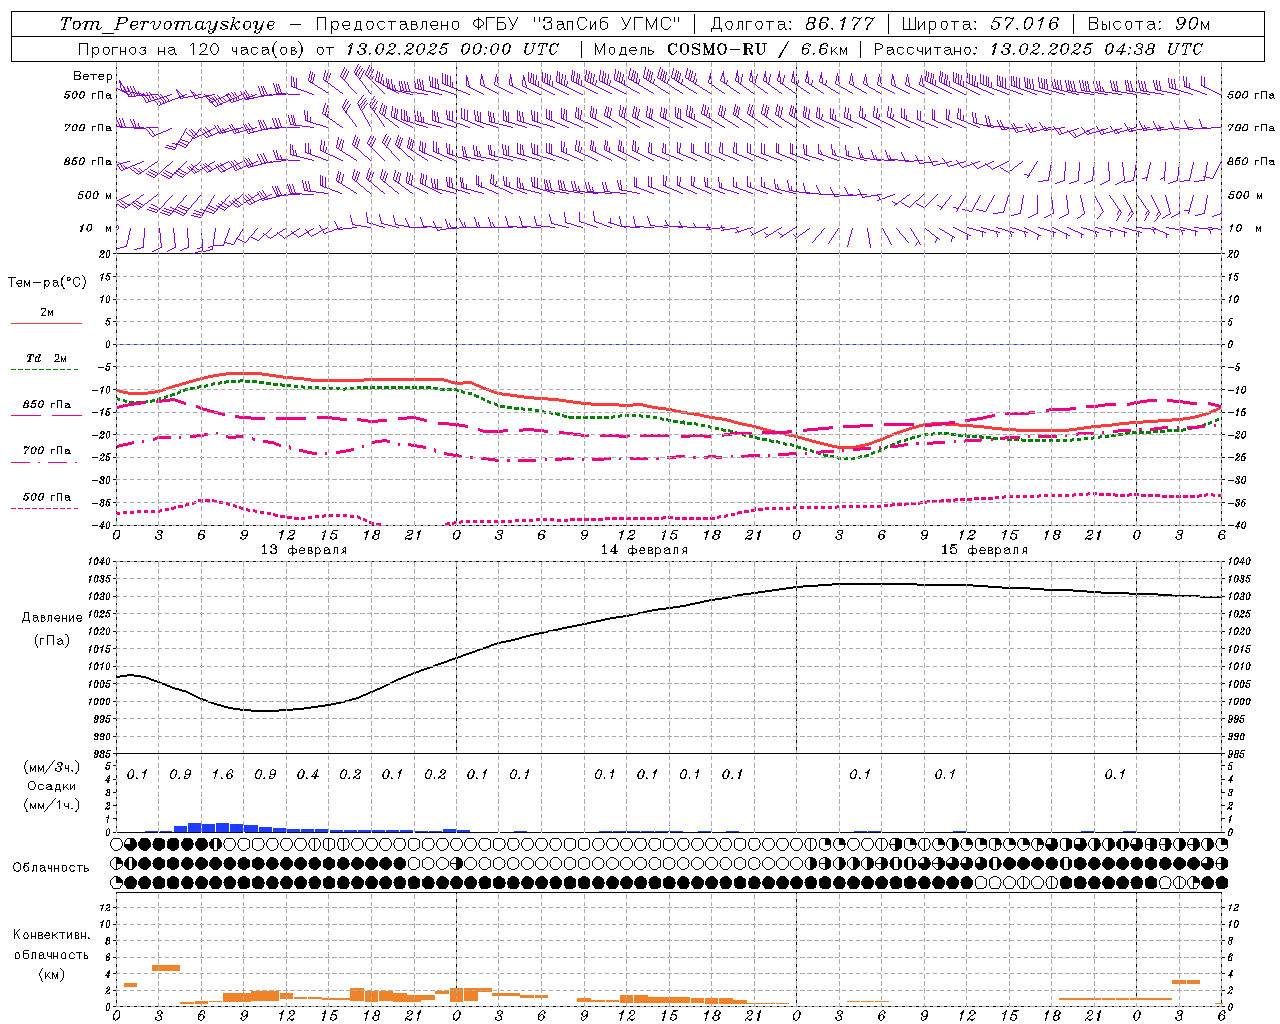The width and height of the screenshot is (1280, 1024).
Task: Click the Высота: 90м value
Action: tap(1148, 24)
